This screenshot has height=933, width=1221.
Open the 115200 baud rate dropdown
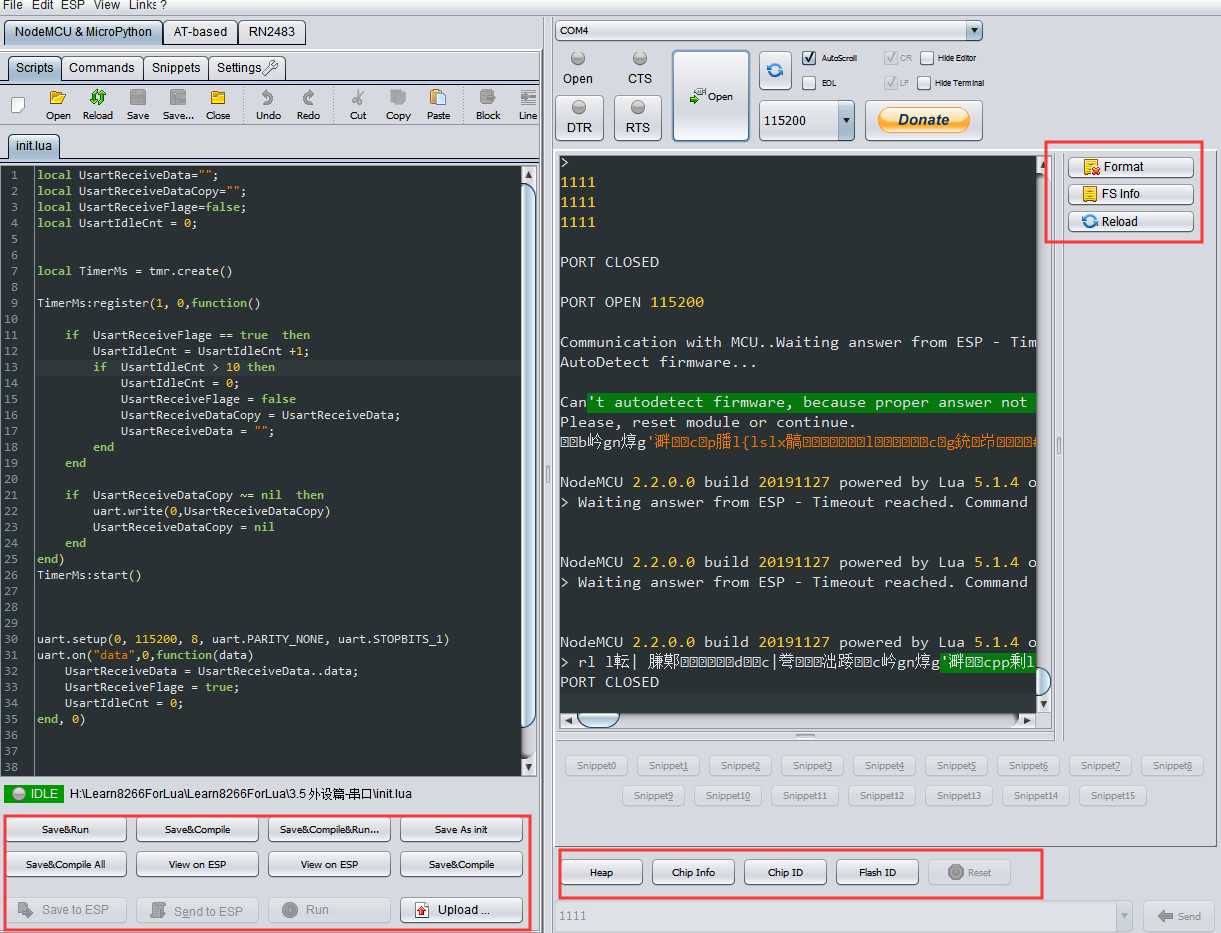[846, 121]
